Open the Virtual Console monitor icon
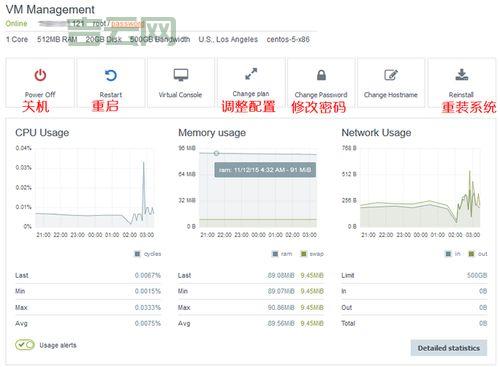Screen dimensions: 500x367 (x=181, y=75)
